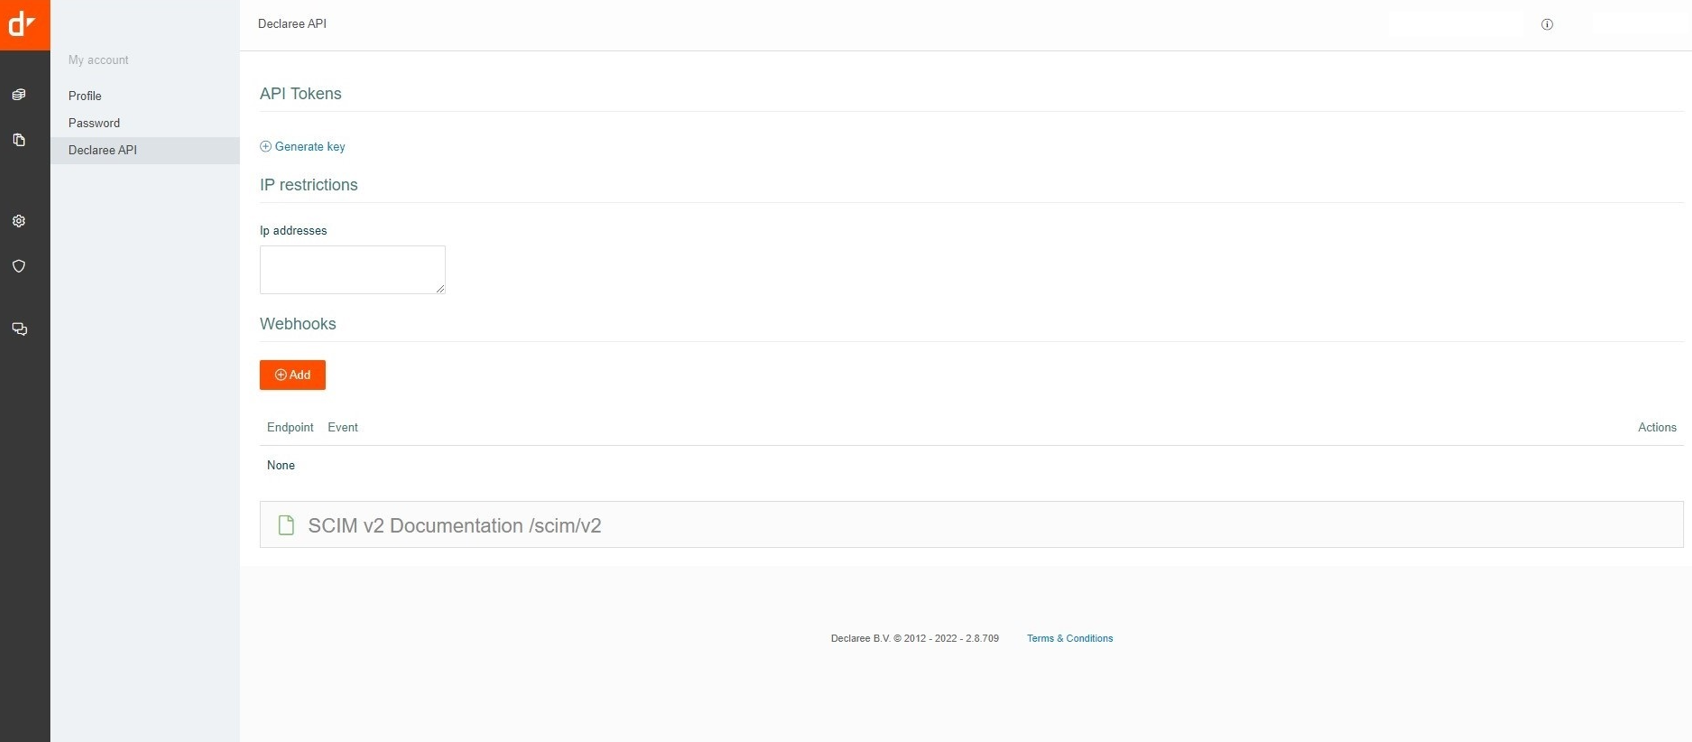Viewport: 1692px width, 742px height.
Task: Open SCIM v2 Documentation /scim/v2 link
Action: click(x=454, y=526)
